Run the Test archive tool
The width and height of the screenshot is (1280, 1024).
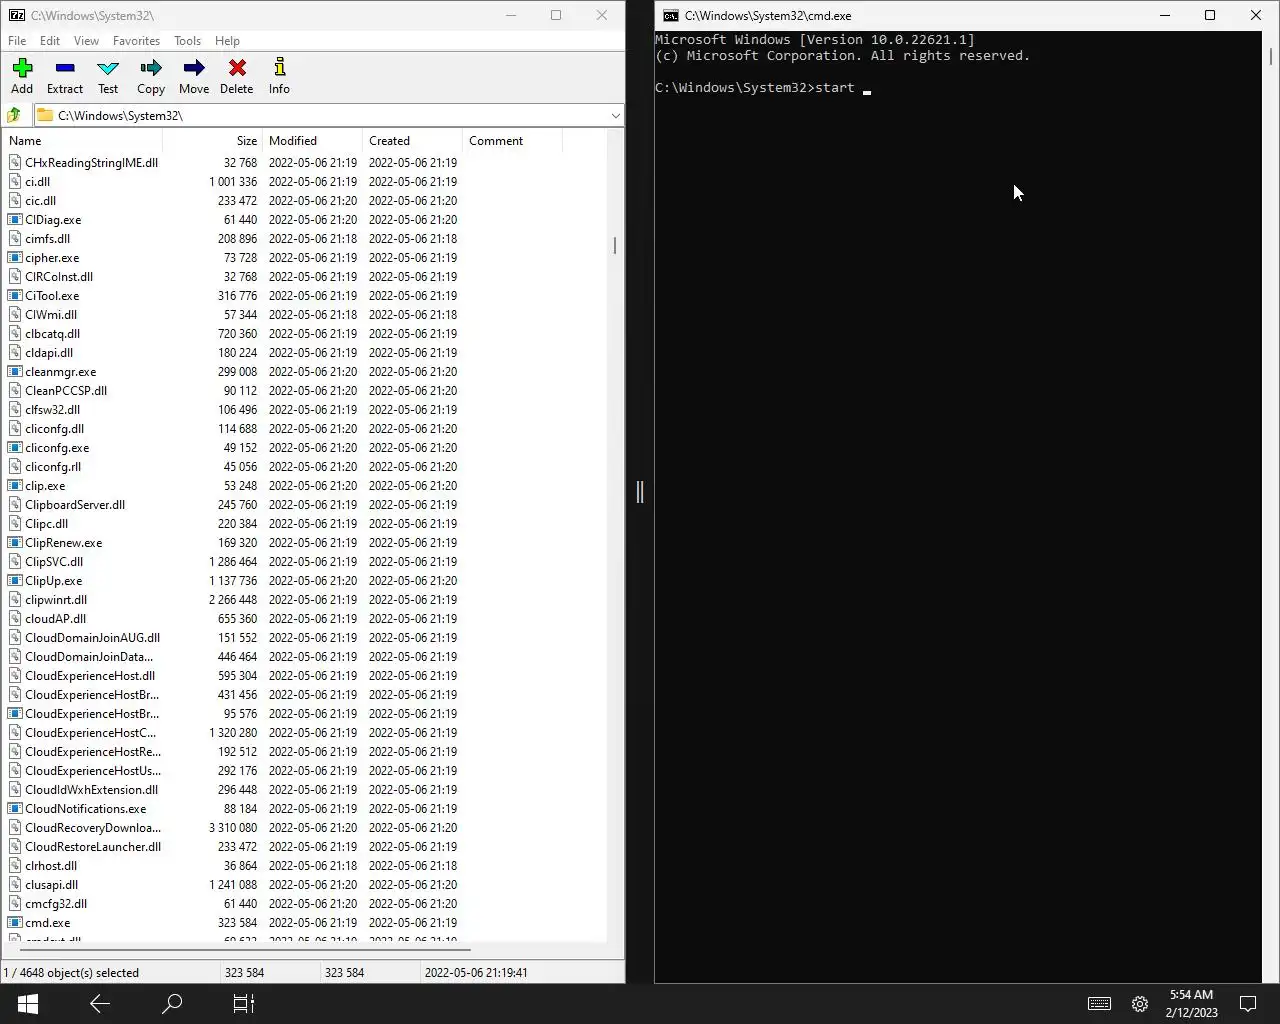108,76
